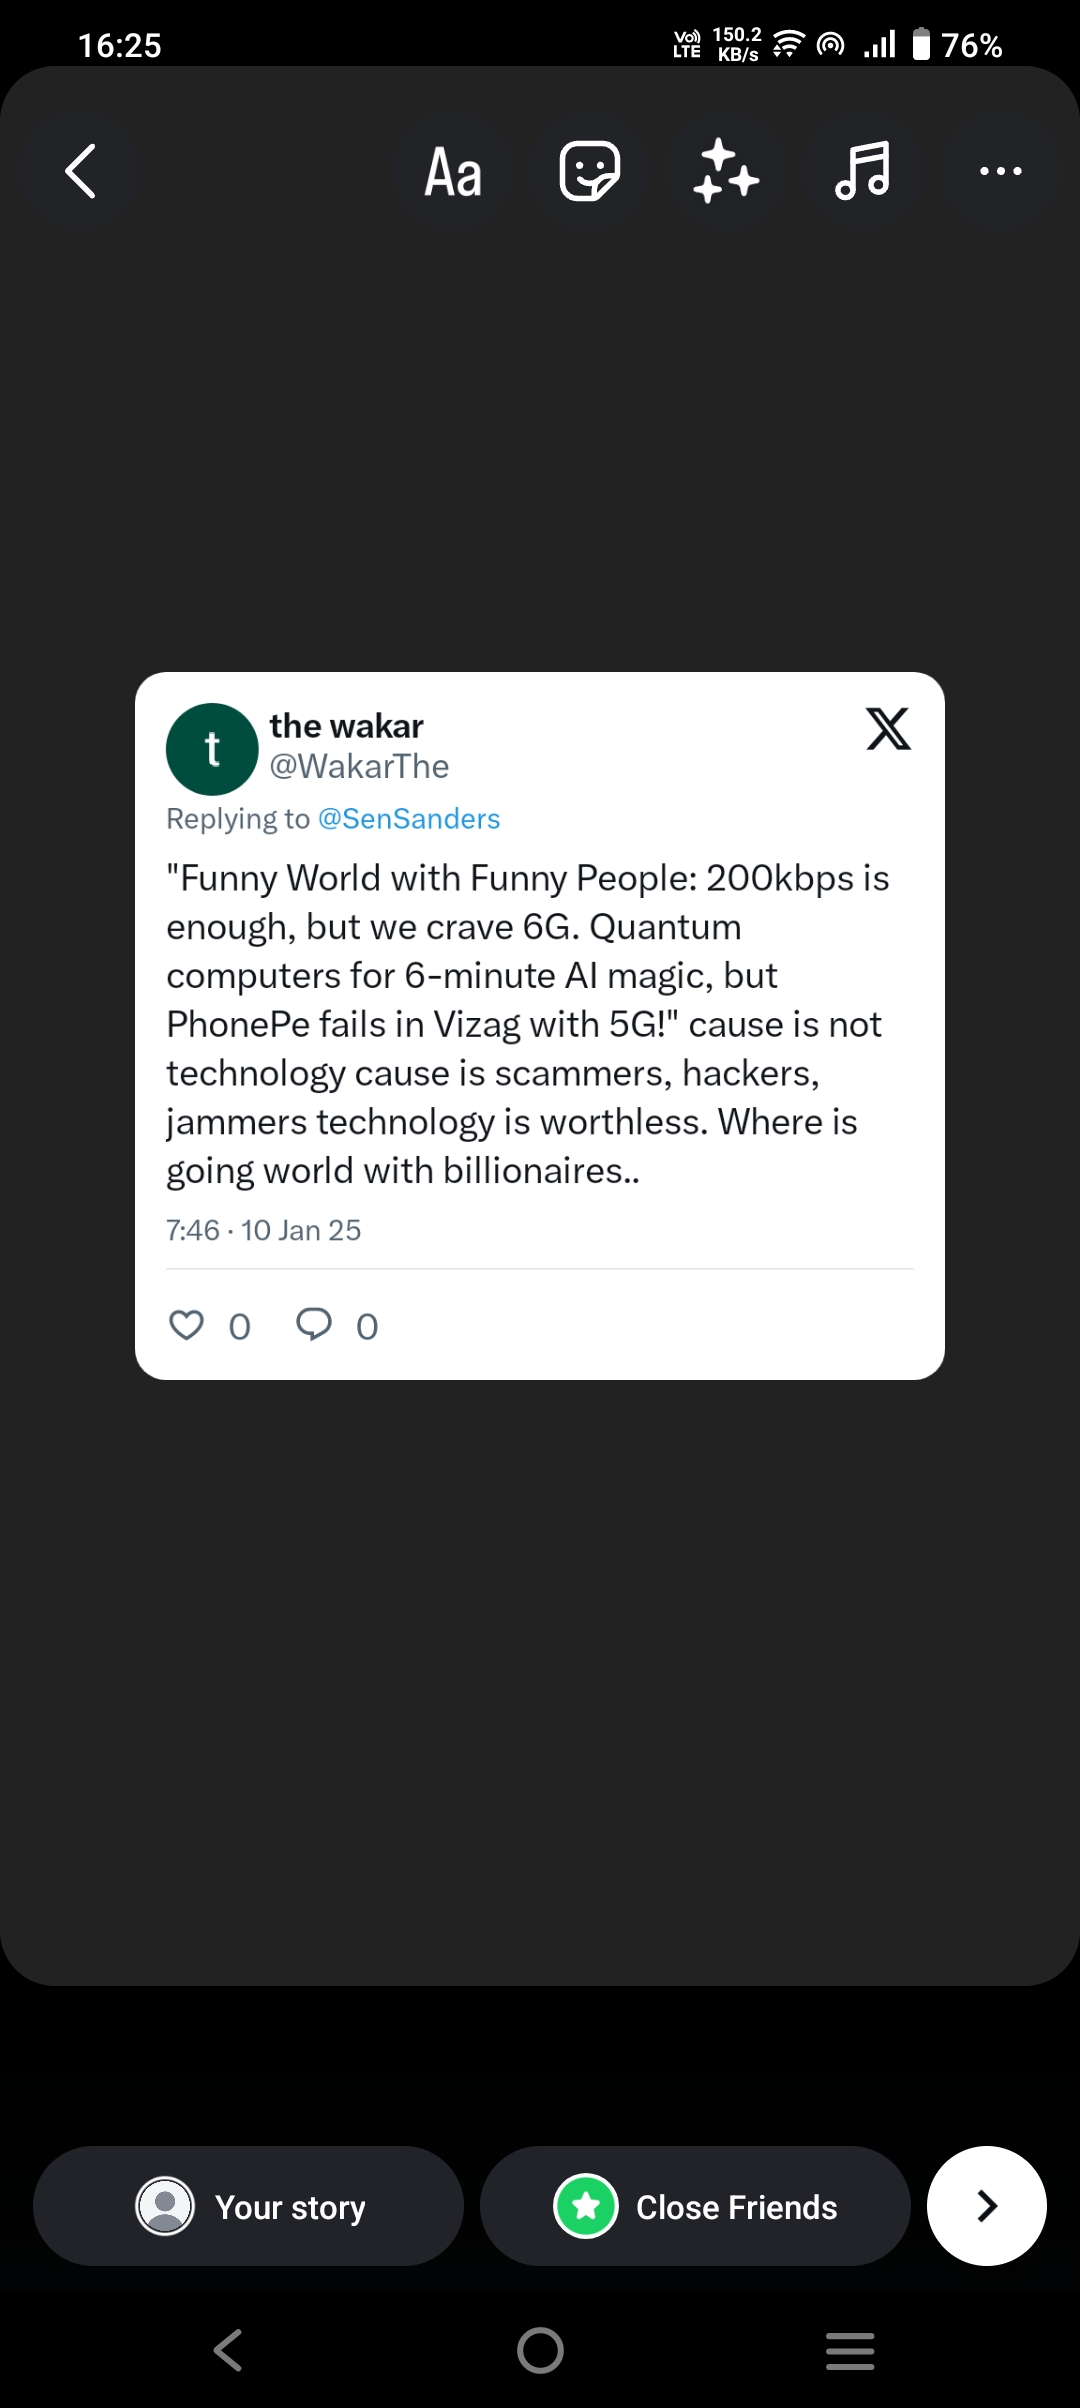
Task: Open the sticker picker icon
Action: 589,171
